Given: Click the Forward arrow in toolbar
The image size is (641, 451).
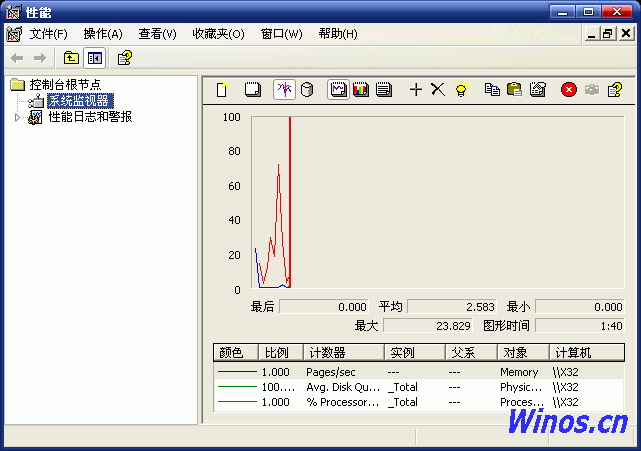Looking at the screenshot, I should (40, 58).
